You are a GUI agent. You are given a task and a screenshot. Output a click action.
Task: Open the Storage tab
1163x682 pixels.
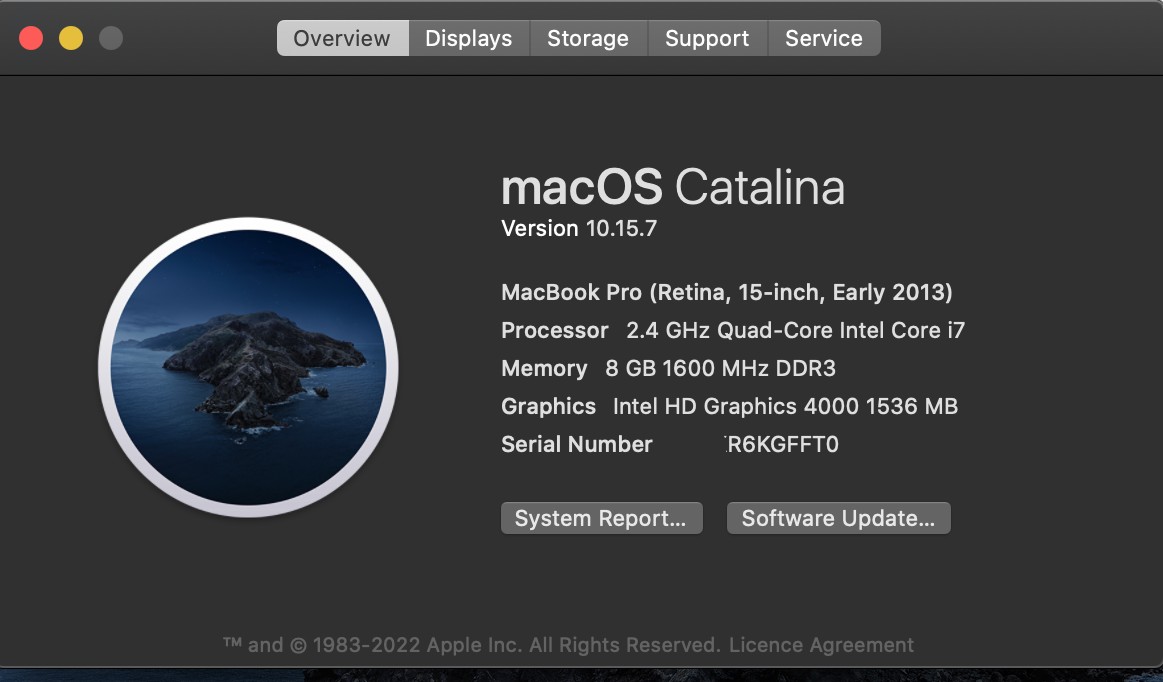tap(588, 39)
